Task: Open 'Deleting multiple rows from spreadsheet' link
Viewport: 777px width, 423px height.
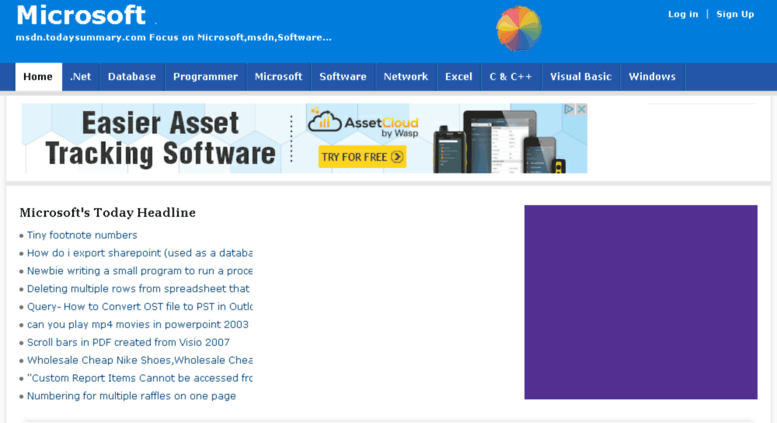Action: point(138,289)
